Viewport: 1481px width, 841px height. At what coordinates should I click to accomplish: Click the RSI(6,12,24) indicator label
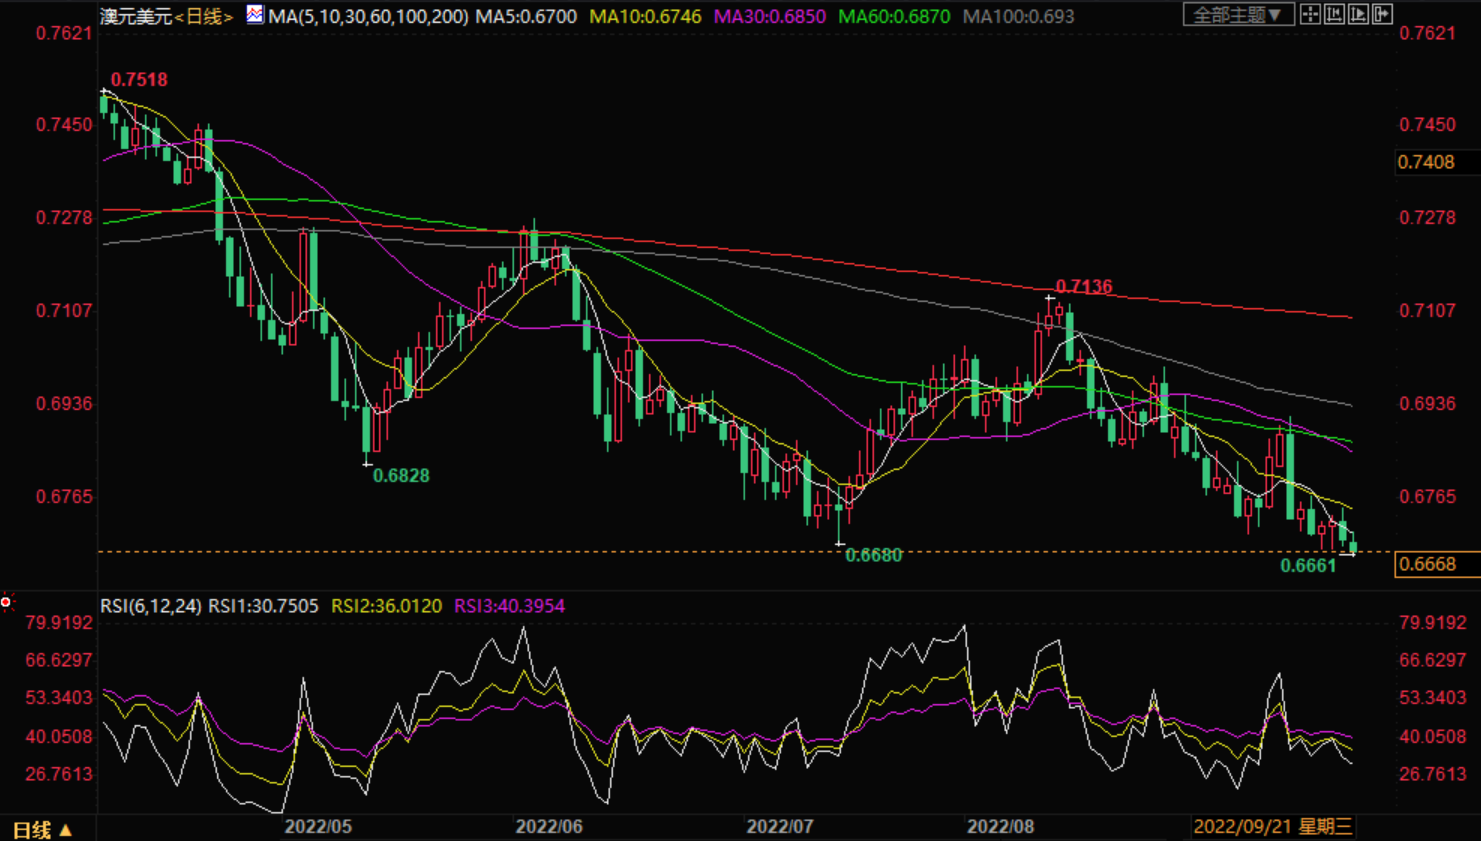point(150,606)
